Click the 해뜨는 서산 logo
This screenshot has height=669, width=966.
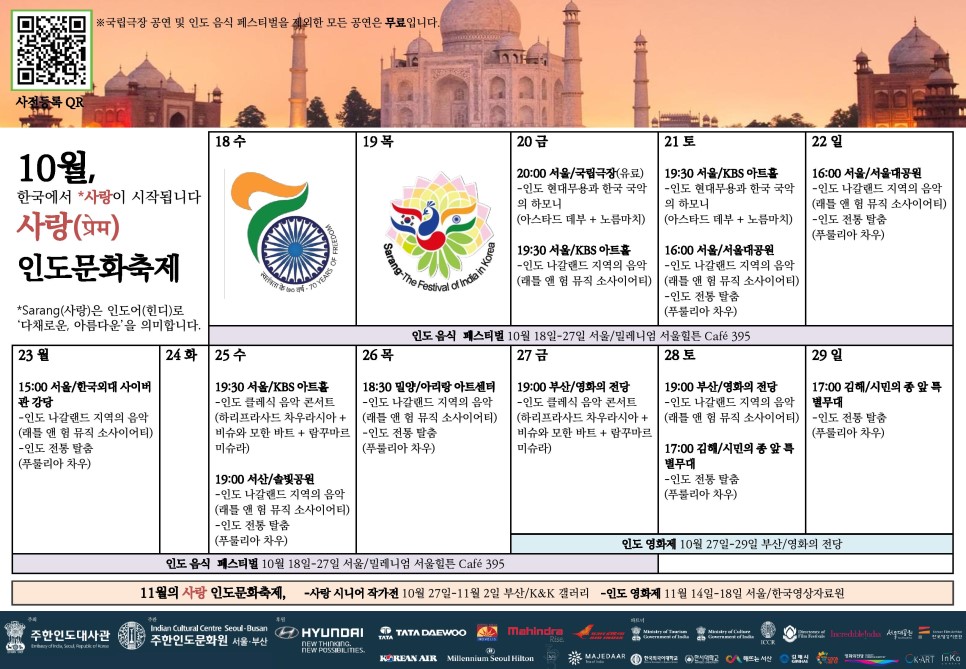click(749, 659)
